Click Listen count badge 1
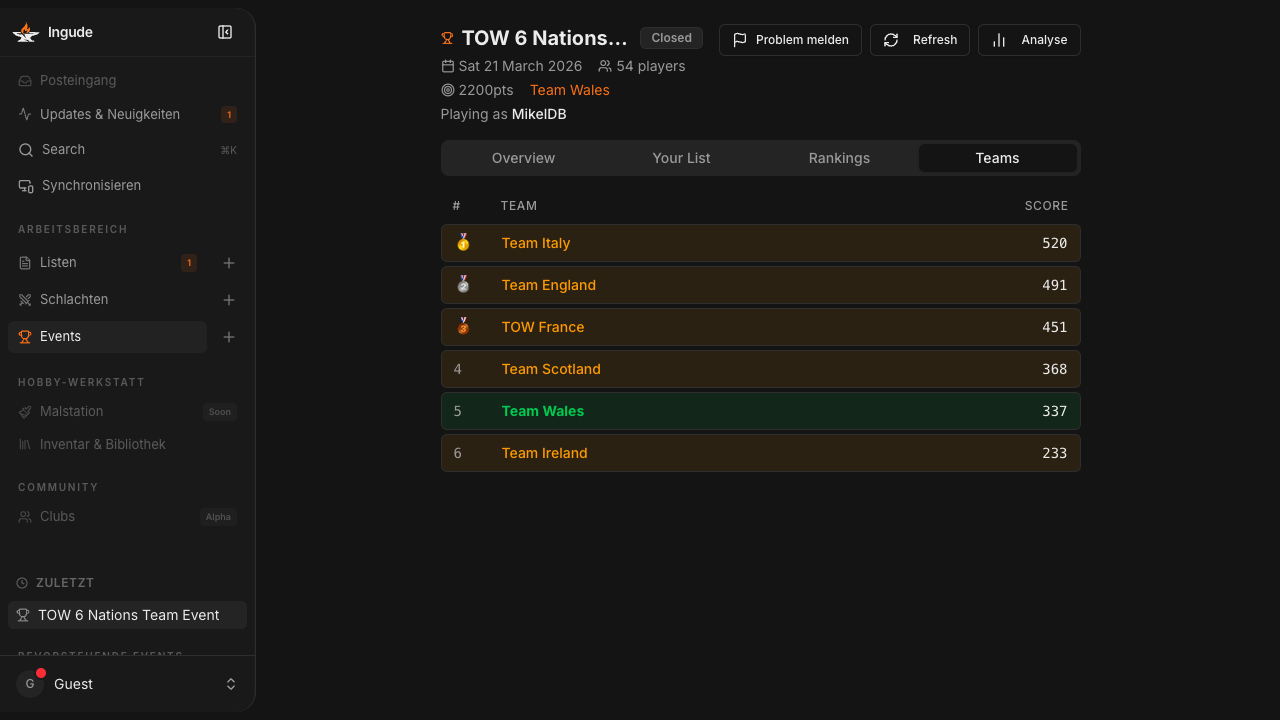Viewport: 1280px width, 720px height. click(189, 263)
